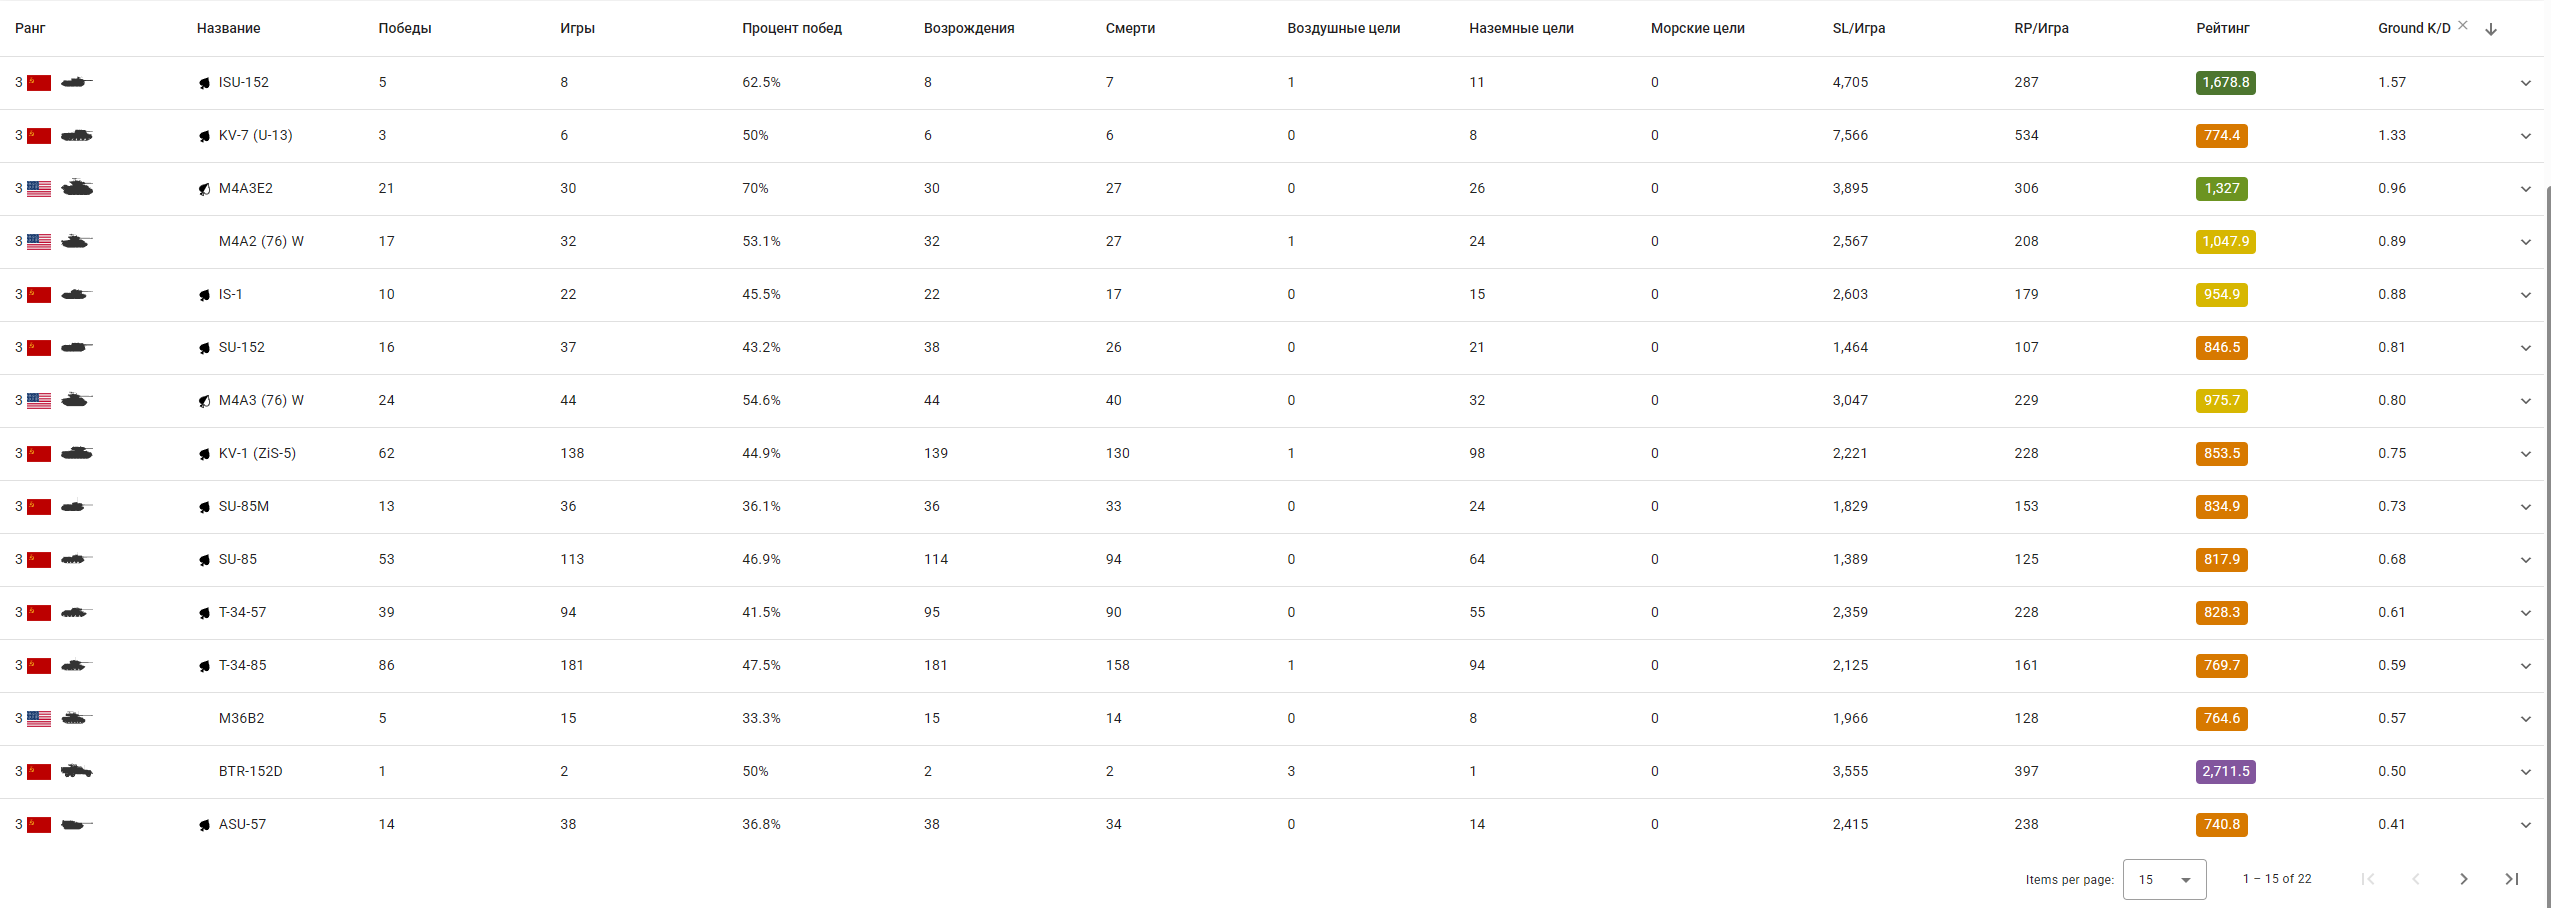Click the purple 2,711.5 rating badge
The width and height of the screenshot is (2551, 908).
[x=2225, y=771]
